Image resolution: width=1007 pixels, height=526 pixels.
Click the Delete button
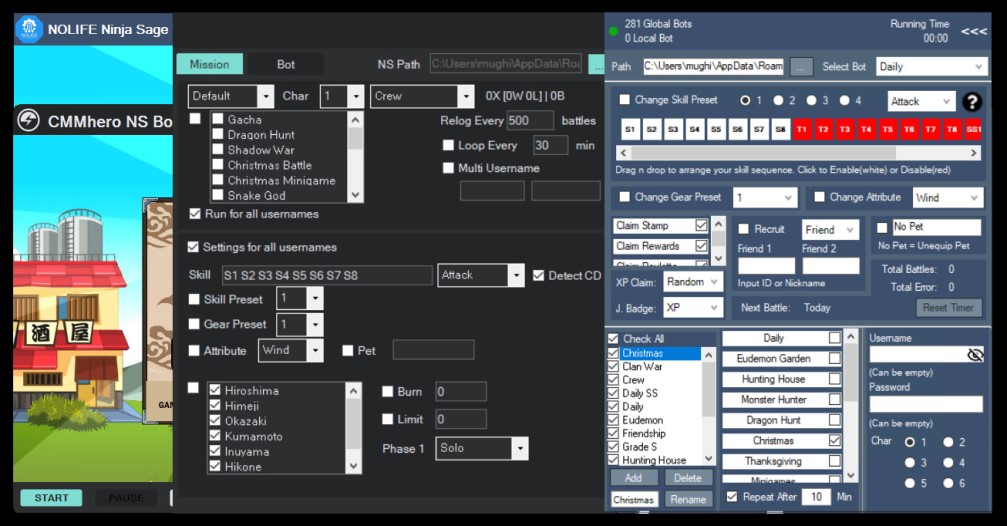[688, 478]
